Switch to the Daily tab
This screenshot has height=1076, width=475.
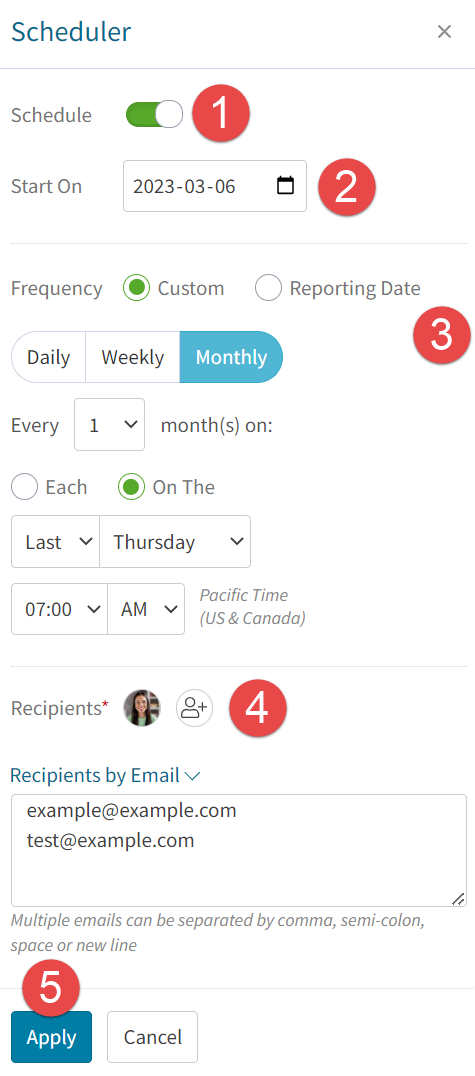click(48, 358)
